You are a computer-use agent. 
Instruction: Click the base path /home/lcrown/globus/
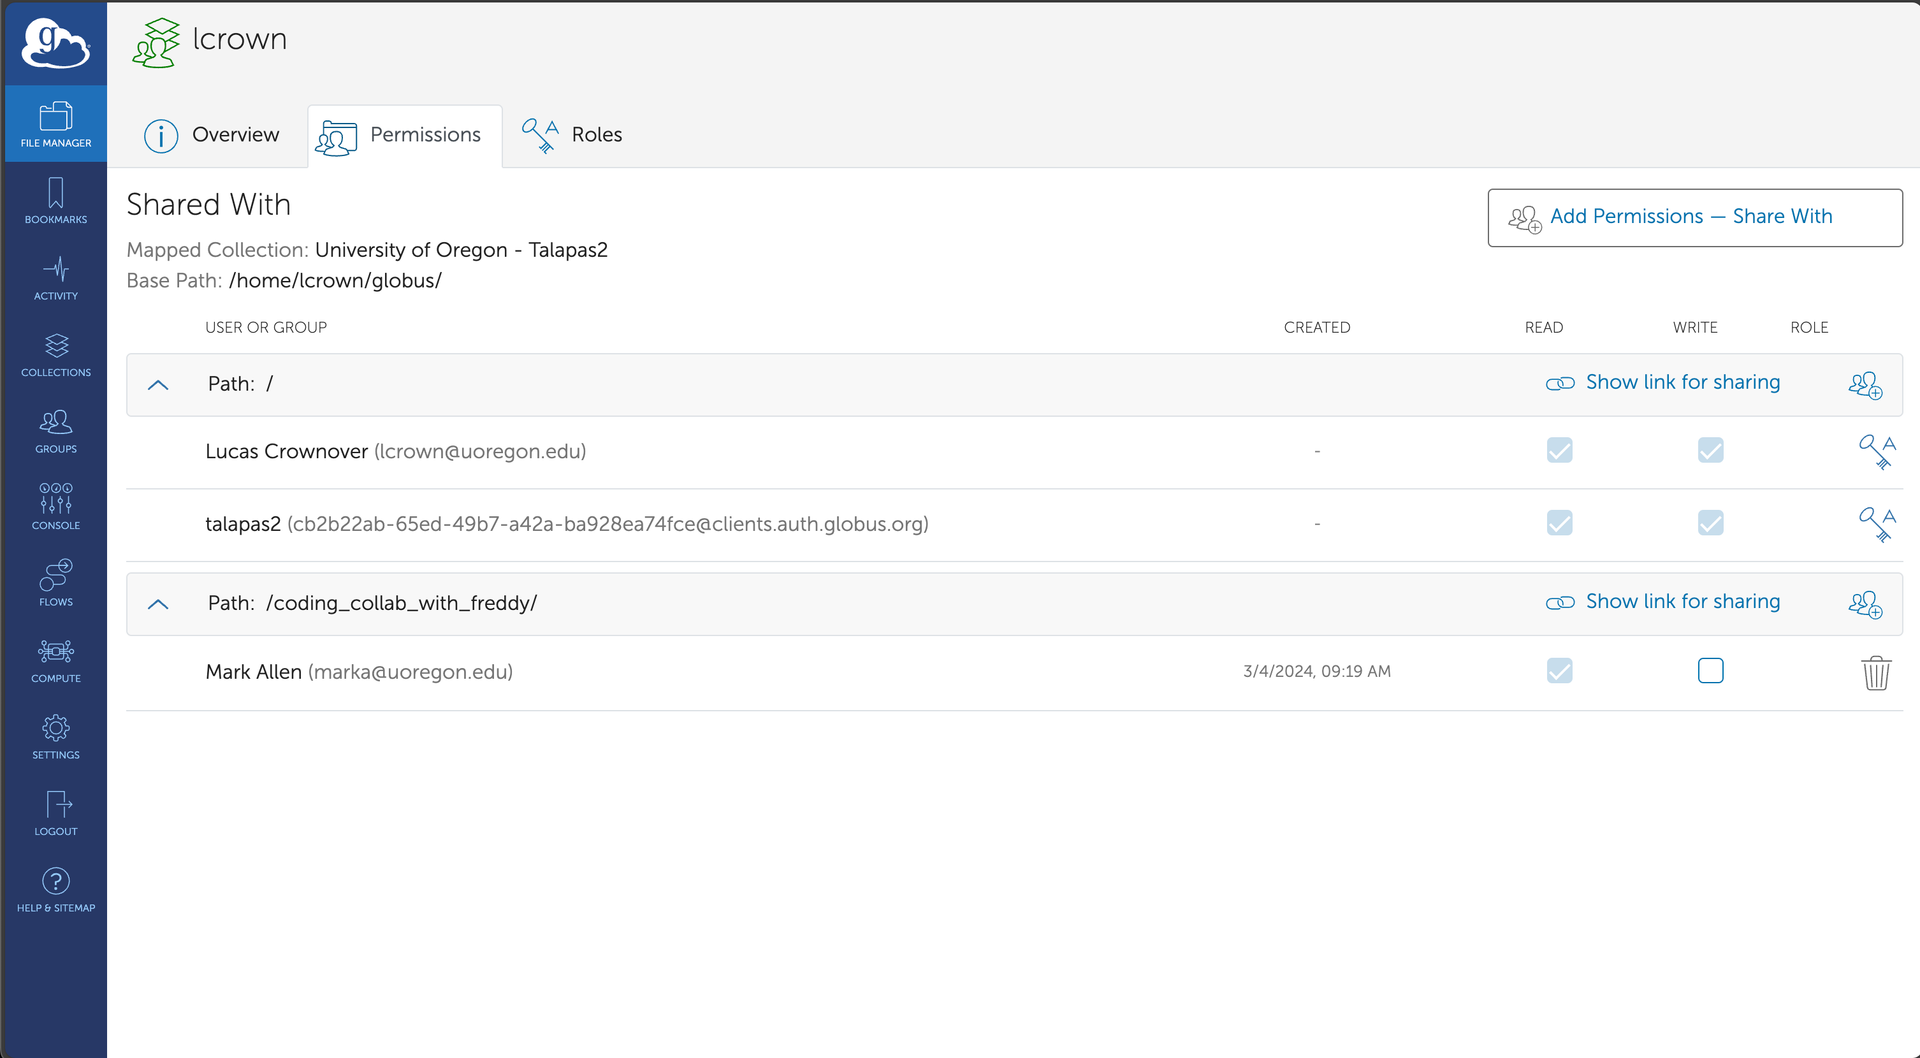(x=335, y=281)
